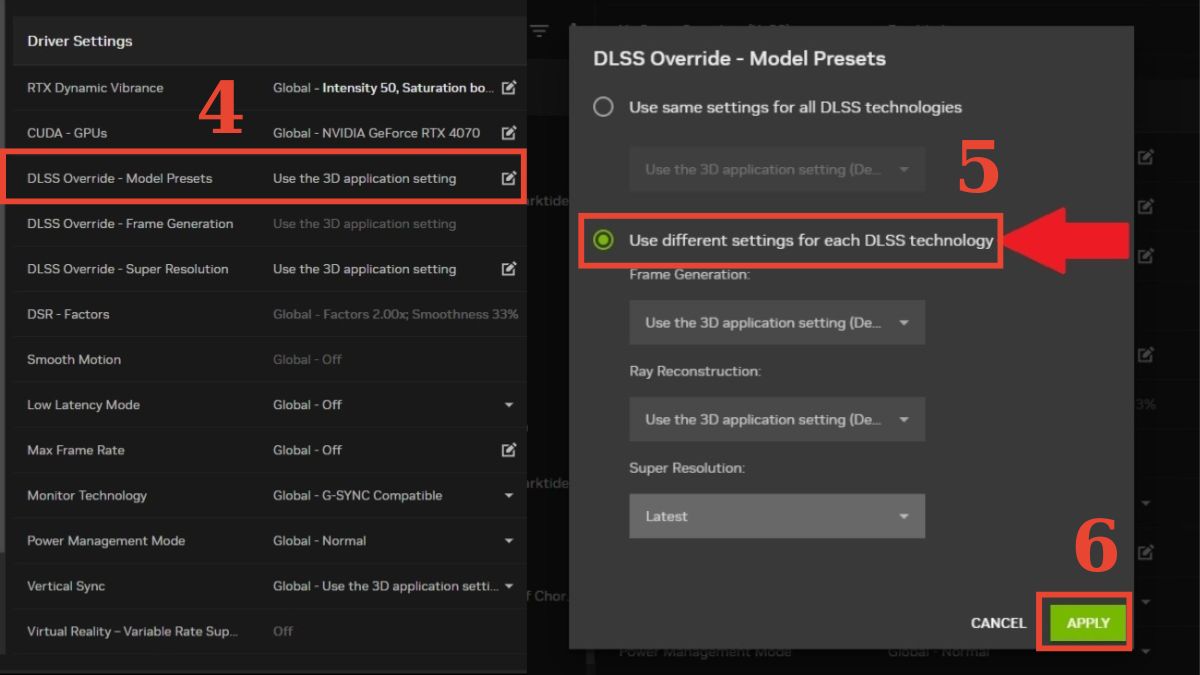This screenshot has height=675, width=1200.
Task: Click the 'Vertical Sync' setting name
Action: tap(66, 586)
